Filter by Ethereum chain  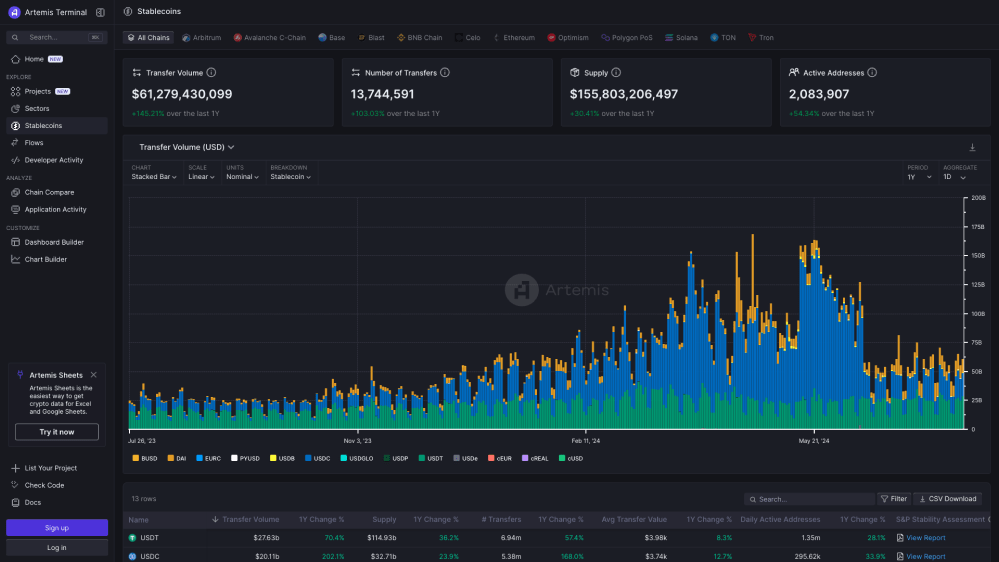(514, 38)
